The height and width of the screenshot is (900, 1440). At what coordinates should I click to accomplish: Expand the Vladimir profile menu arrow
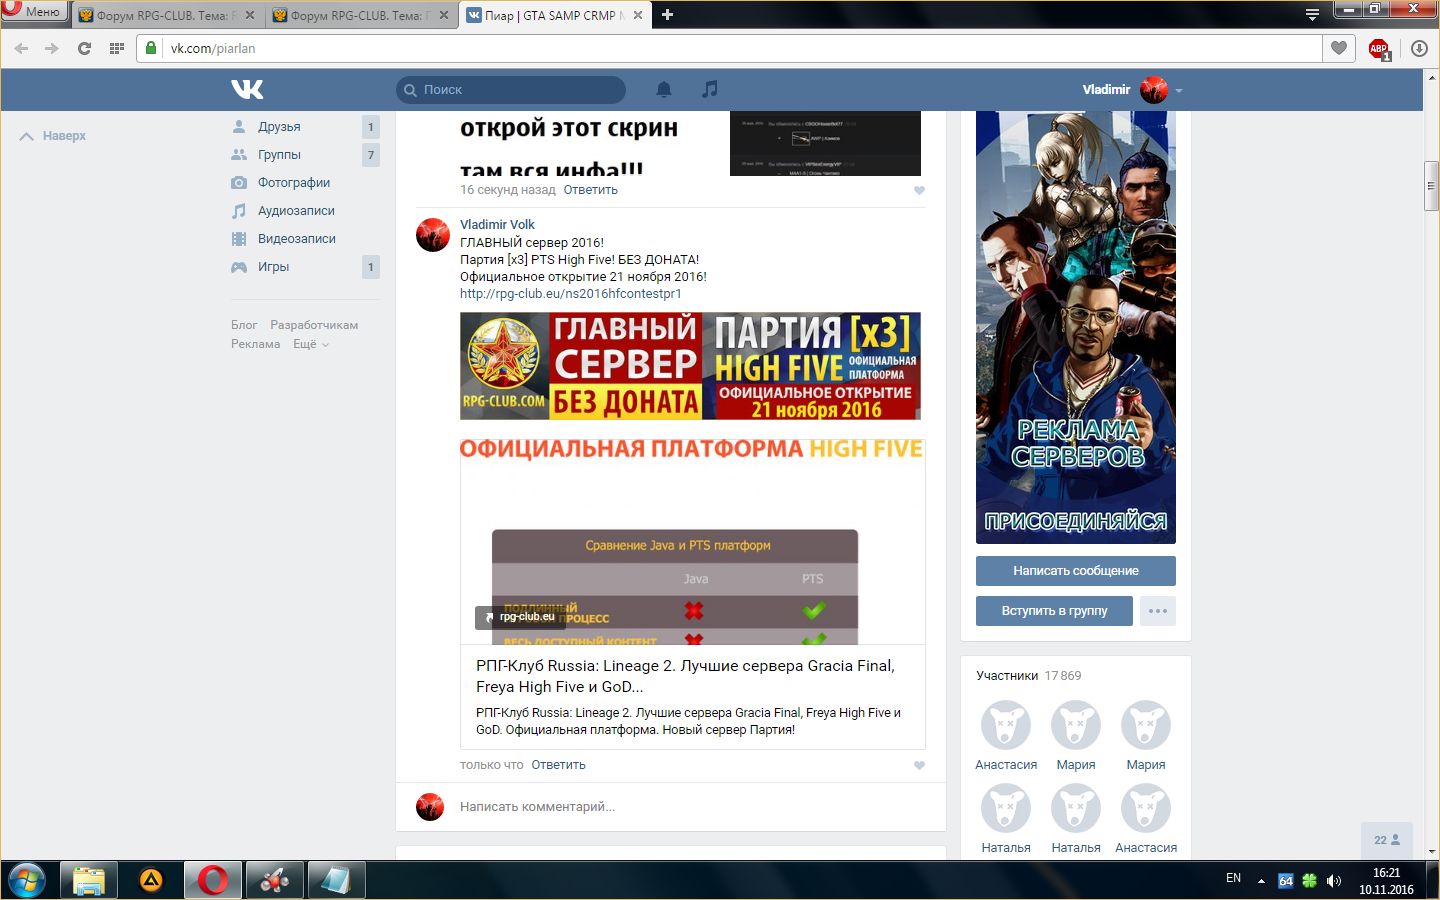pos(1179,90)
